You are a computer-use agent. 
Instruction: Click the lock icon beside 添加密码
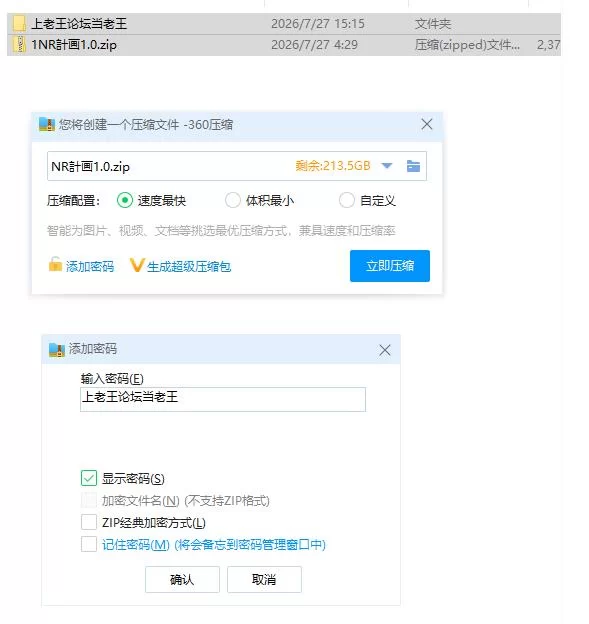click(x=55, y=264)
